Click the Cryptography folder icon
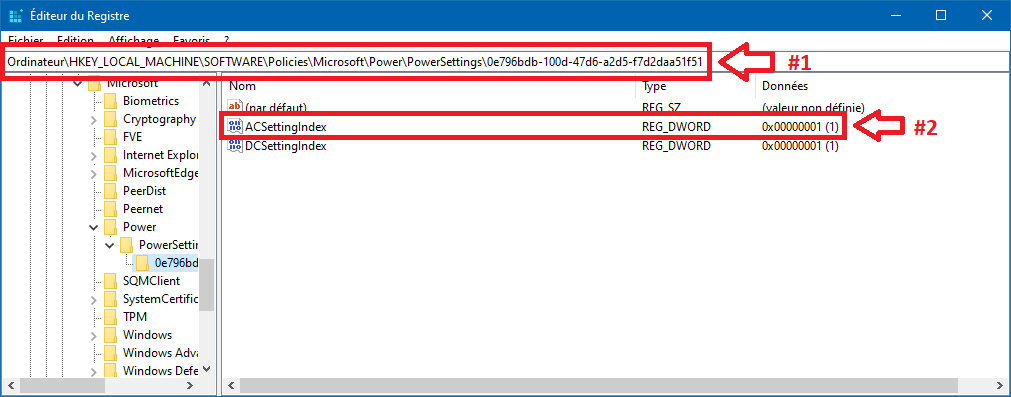The height and width of the screenshot is (397, 1011). pos(111,119)
